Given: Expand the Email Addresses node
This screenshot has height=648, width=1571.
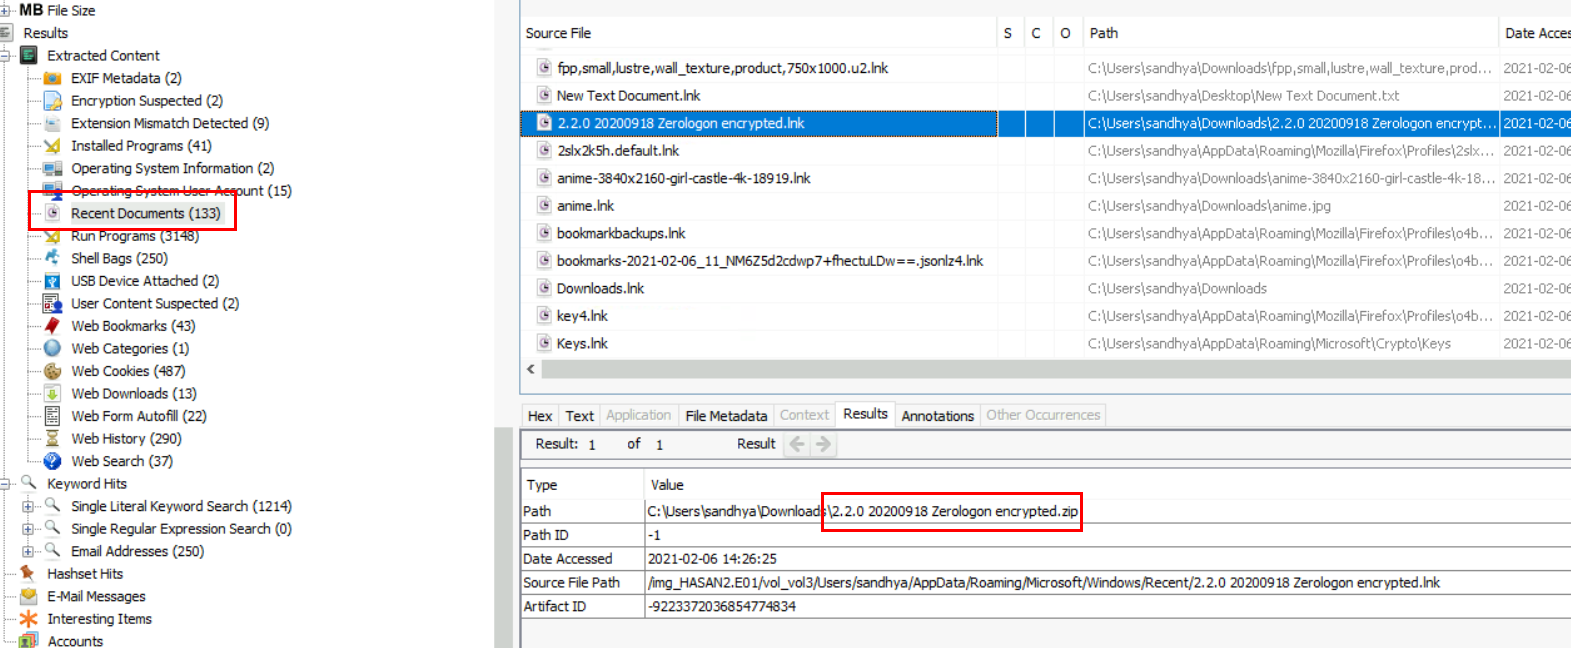Looking at the screenshot, I should (28, 551).
